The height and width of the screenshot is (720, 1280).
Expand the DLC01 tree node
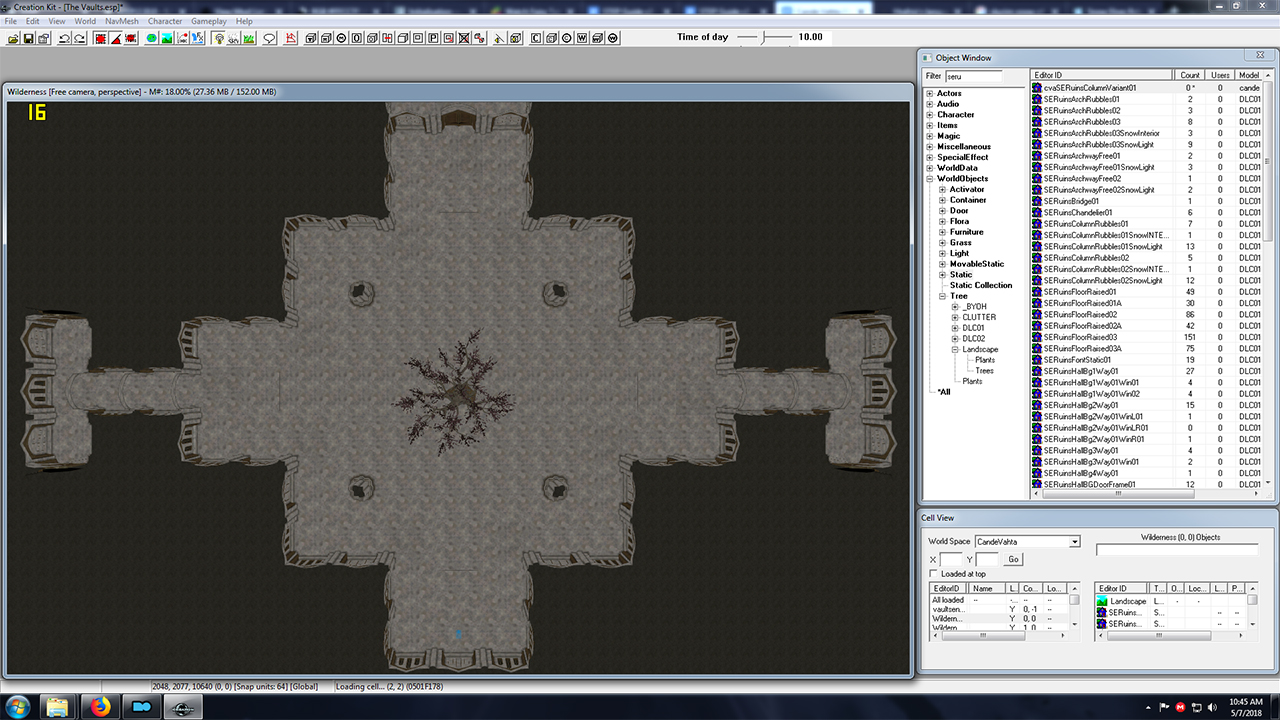[955, 328]
